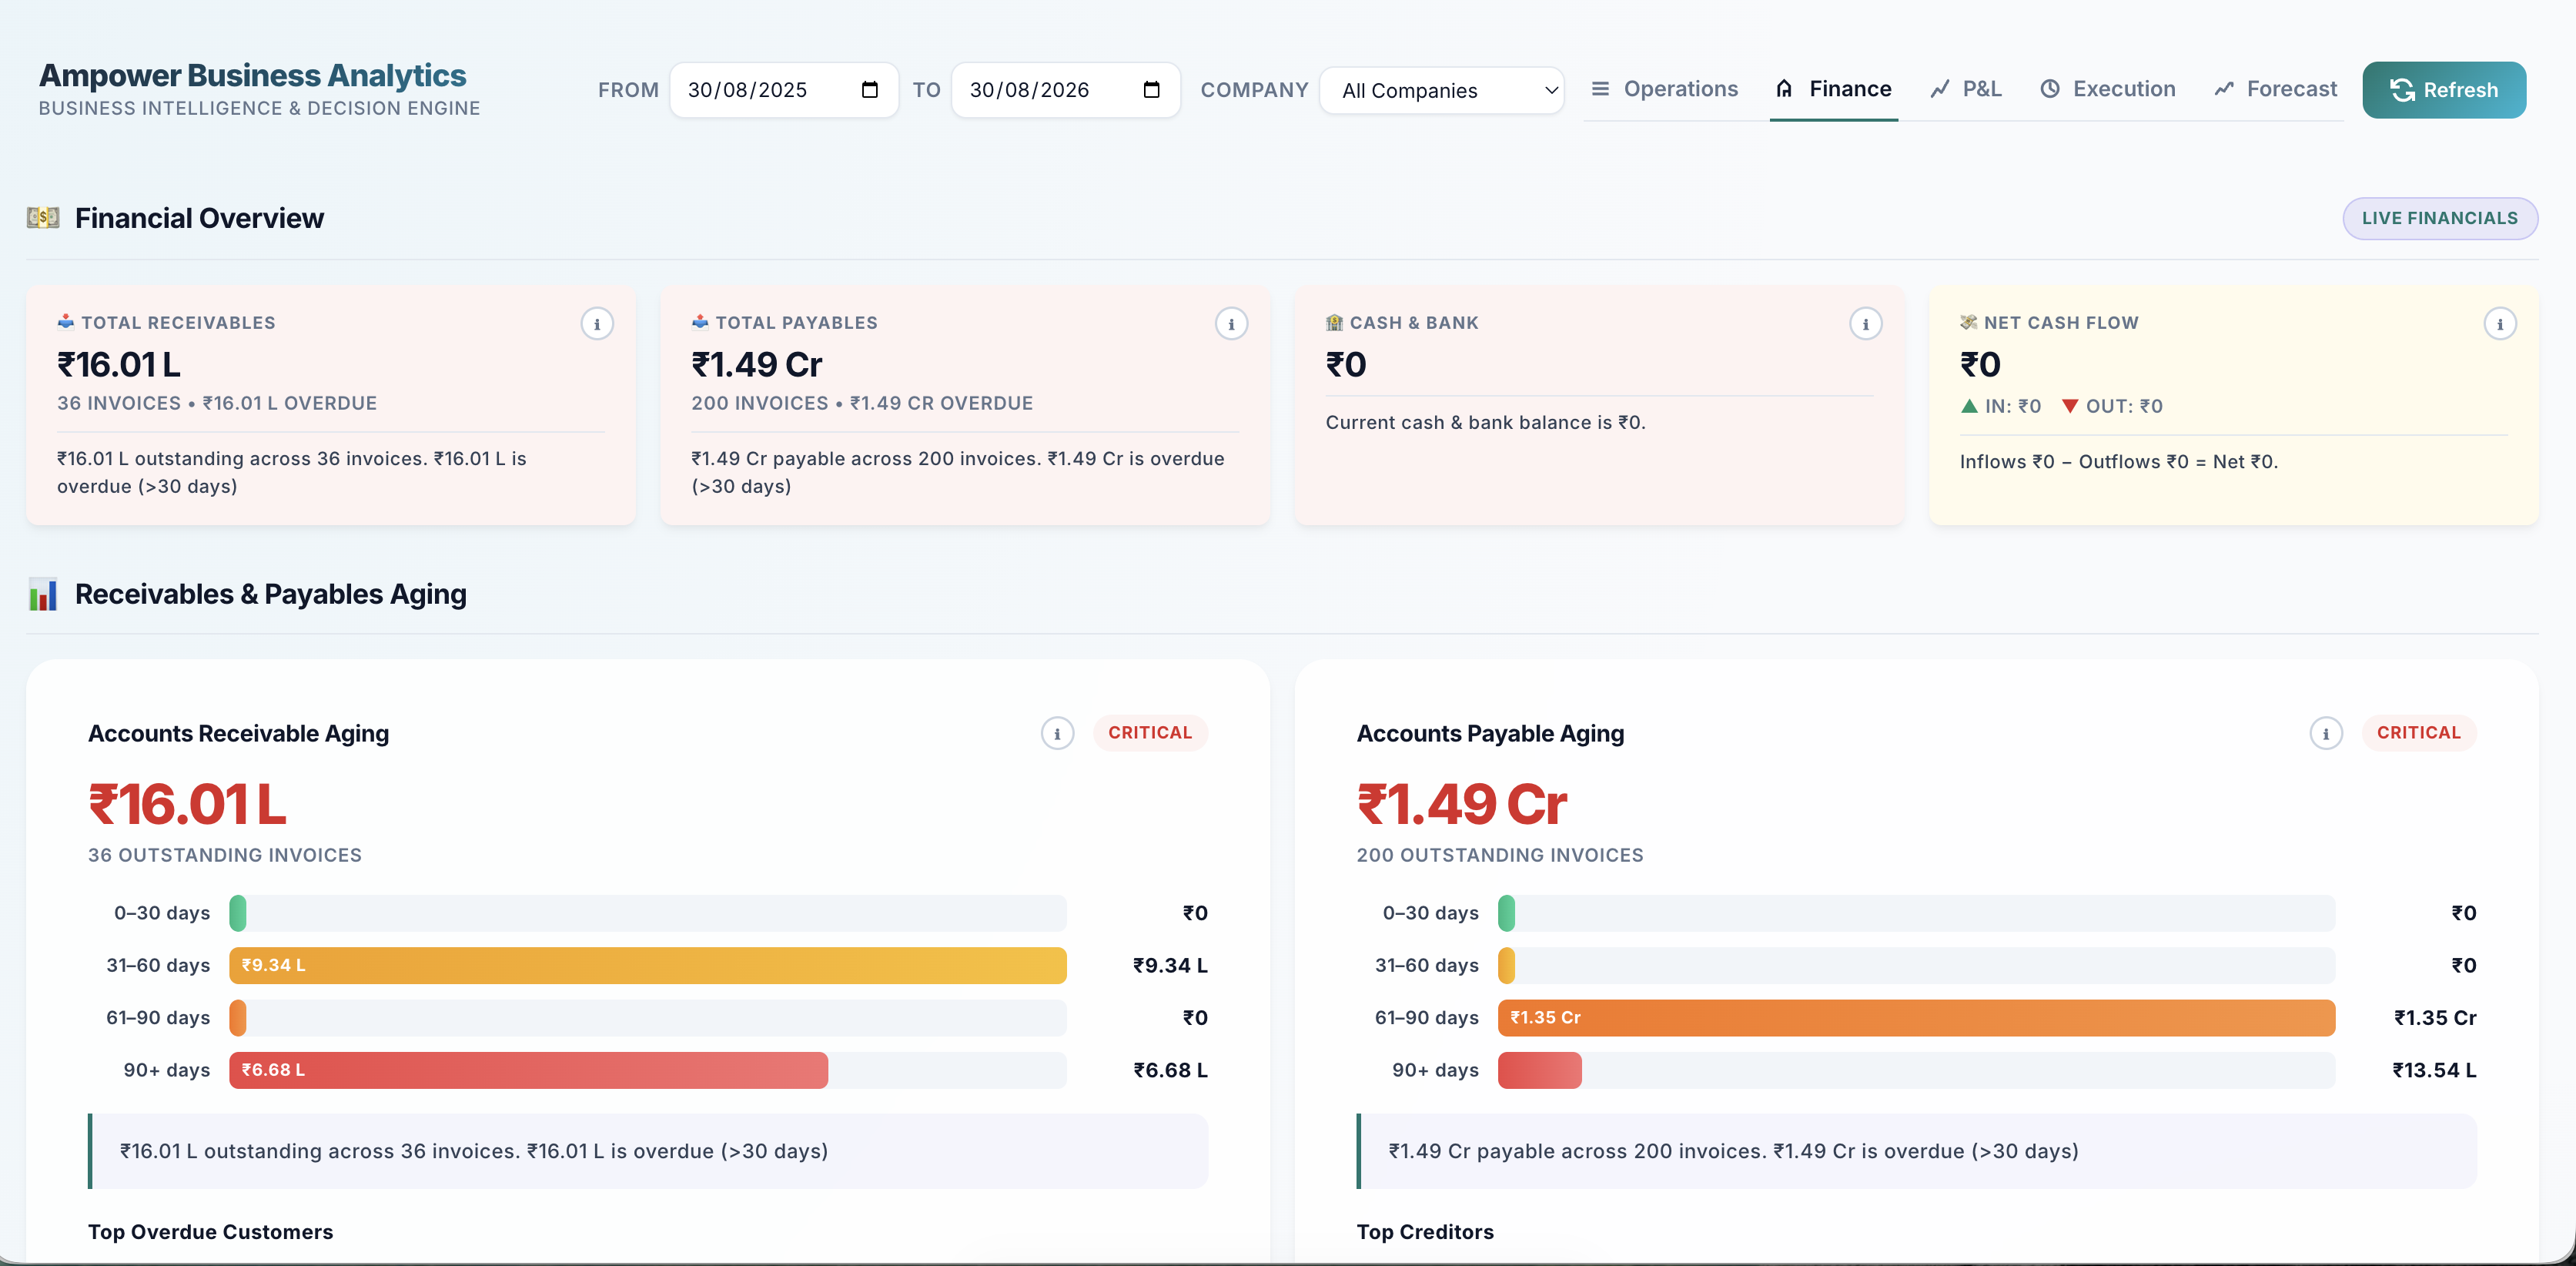Expand the All Companies dropdown

pyautogui.click(x=1441, y=91)
